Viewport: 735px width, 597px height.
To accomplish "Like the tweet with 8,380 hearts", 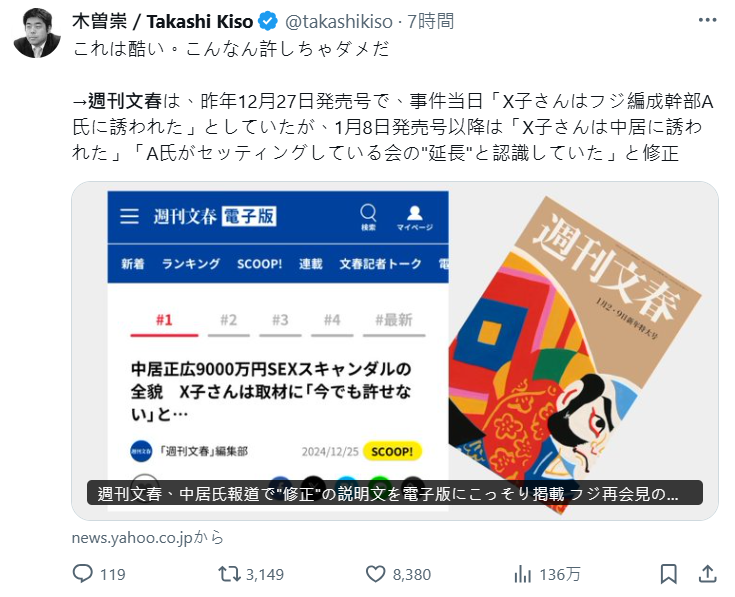I will point(375,574).
